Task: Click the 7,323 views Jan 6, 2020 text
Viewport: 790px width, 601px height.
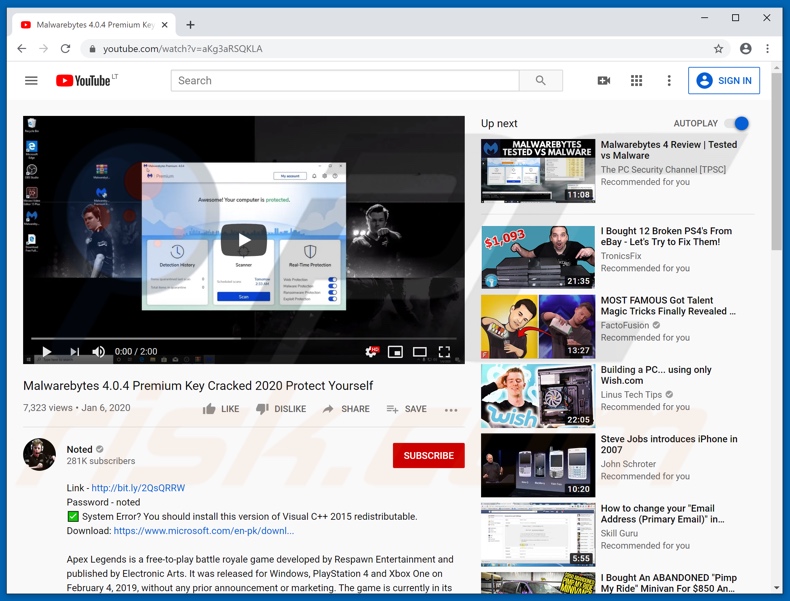Action: click(77, 408)
